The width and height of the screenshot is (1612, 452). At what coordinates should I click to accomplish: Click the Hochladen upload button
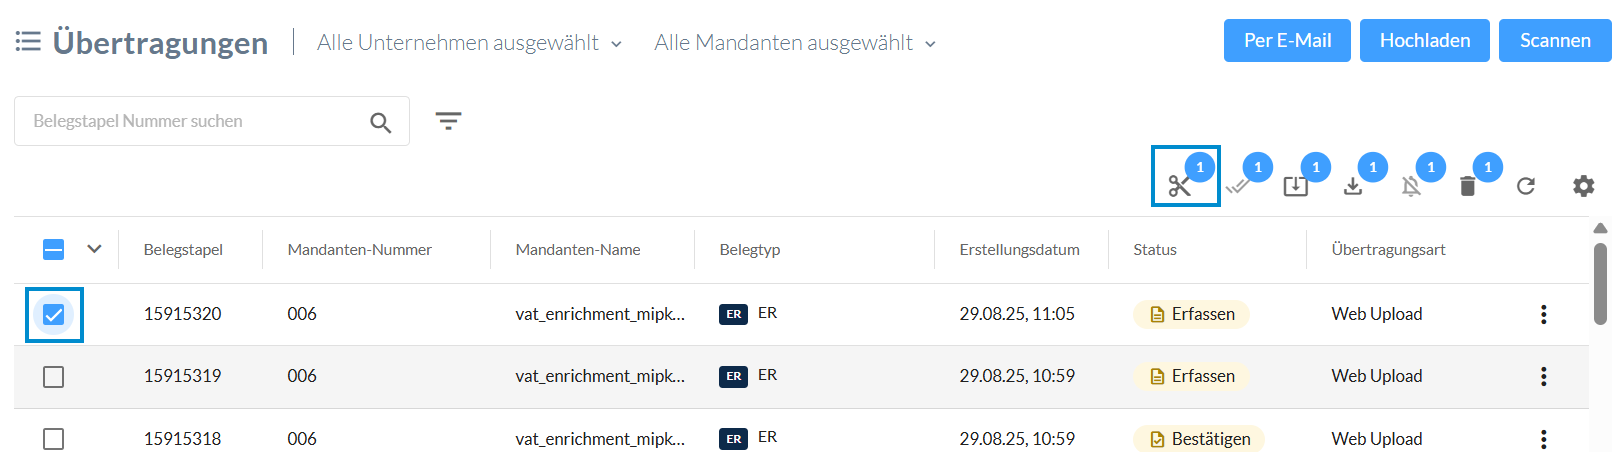[x=1425, y=40]
